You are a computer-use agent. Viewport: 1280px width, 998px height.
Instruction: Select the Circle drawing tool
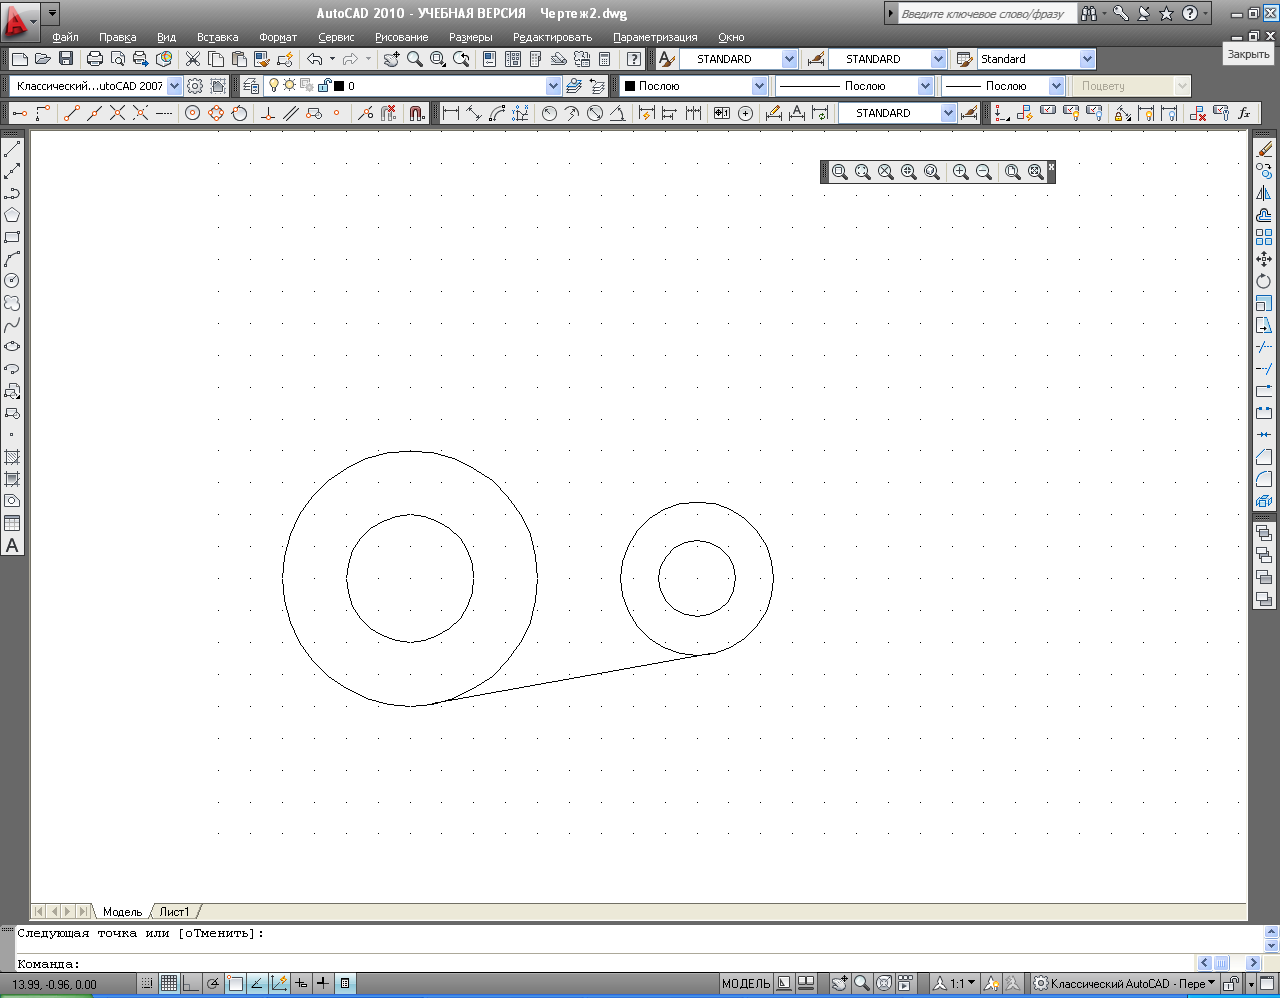12,281
